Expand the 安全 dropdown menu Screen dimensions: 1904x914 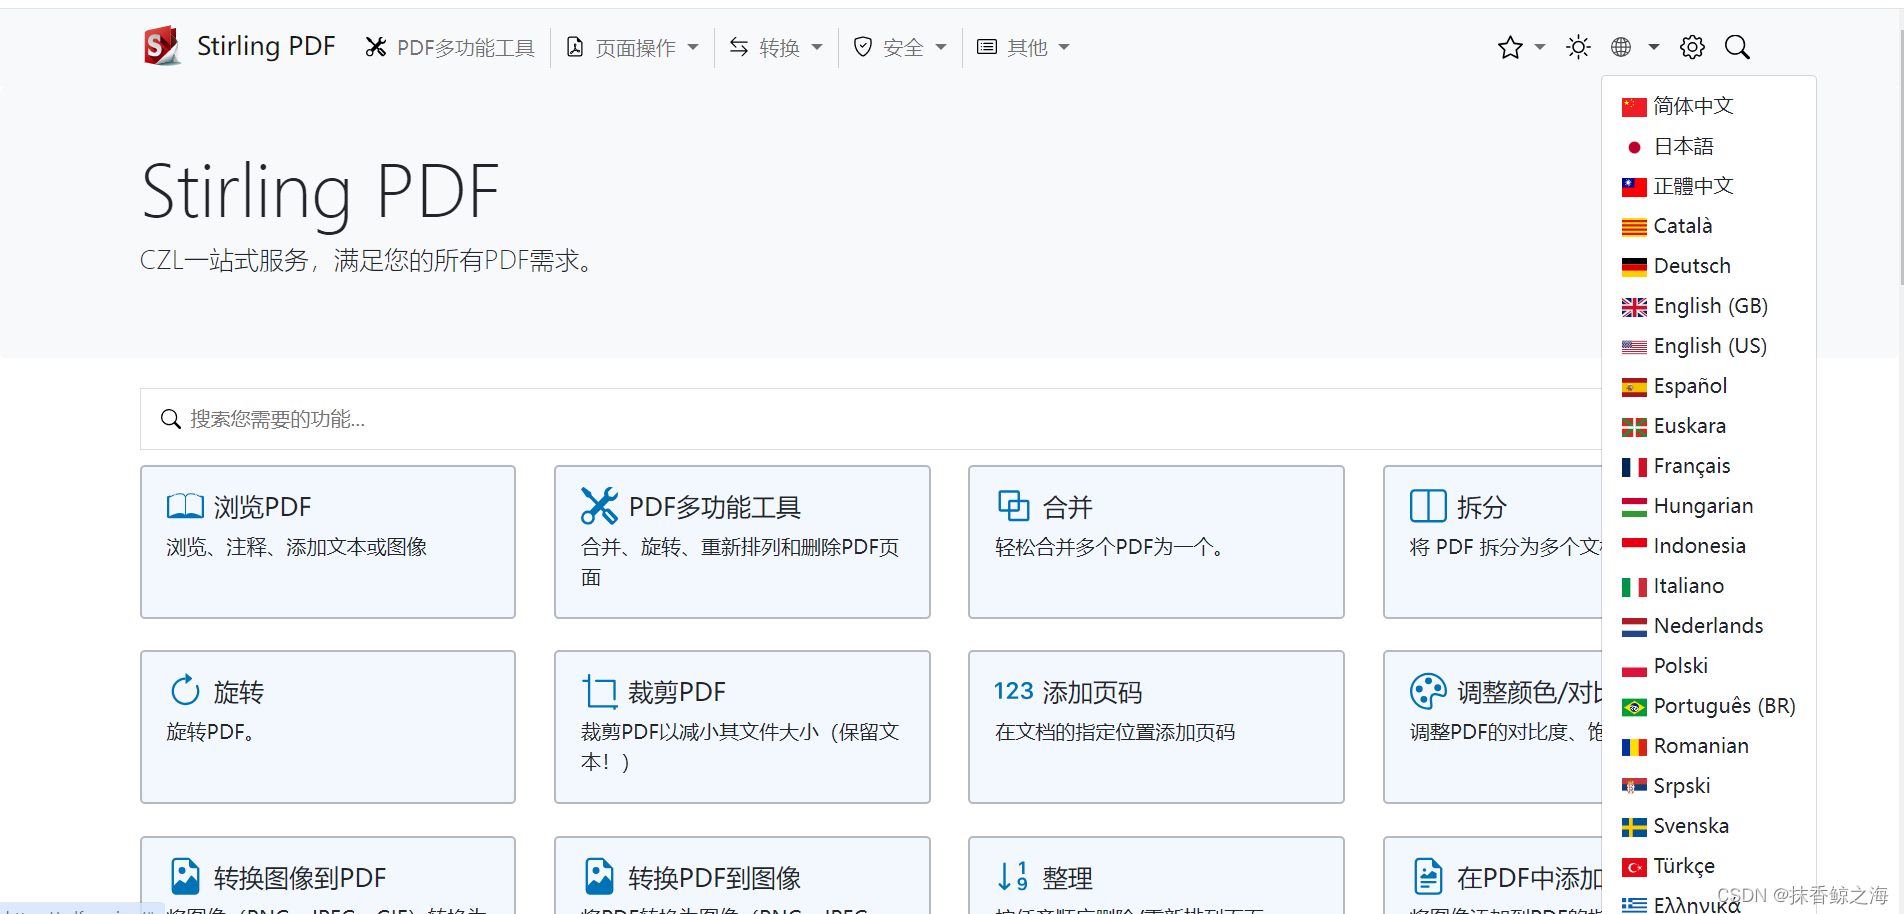coord(900,47)
